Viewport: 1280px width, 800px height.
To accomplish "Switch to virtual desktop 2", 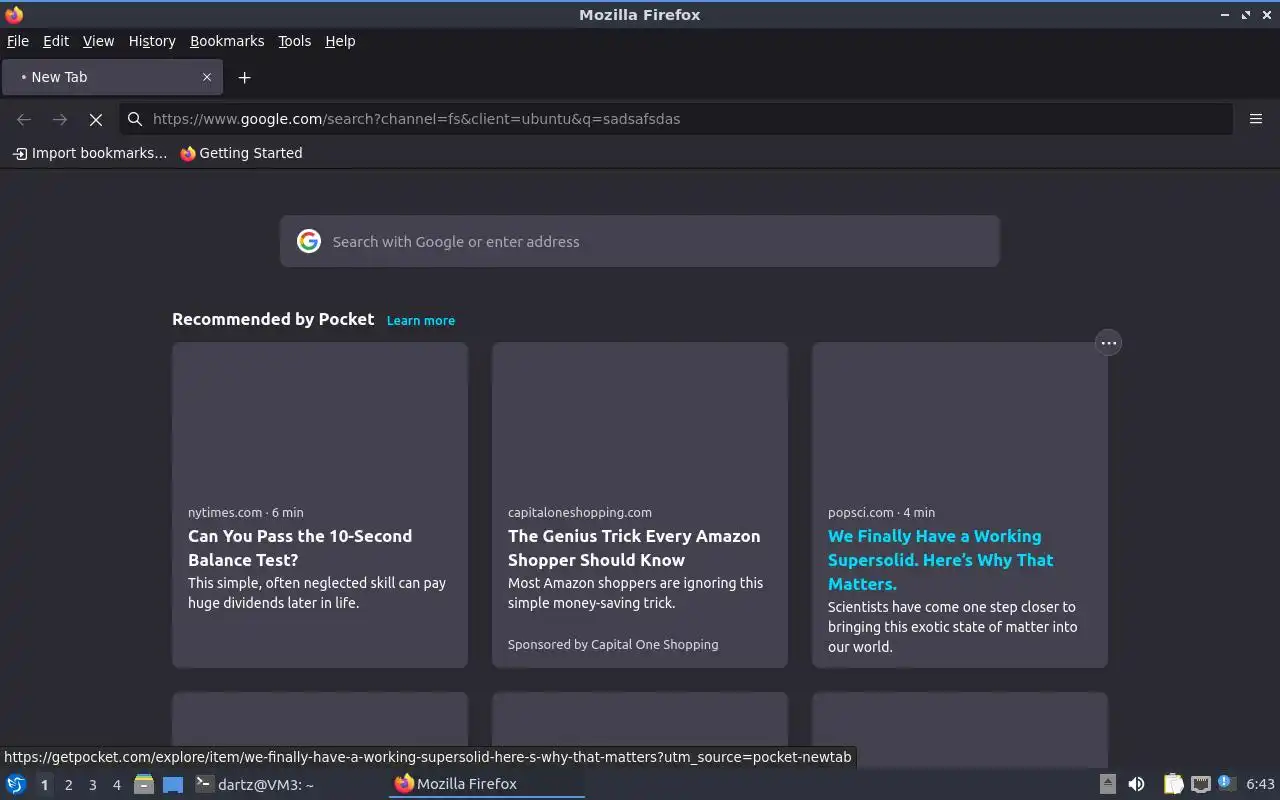I will pos(68,785).
